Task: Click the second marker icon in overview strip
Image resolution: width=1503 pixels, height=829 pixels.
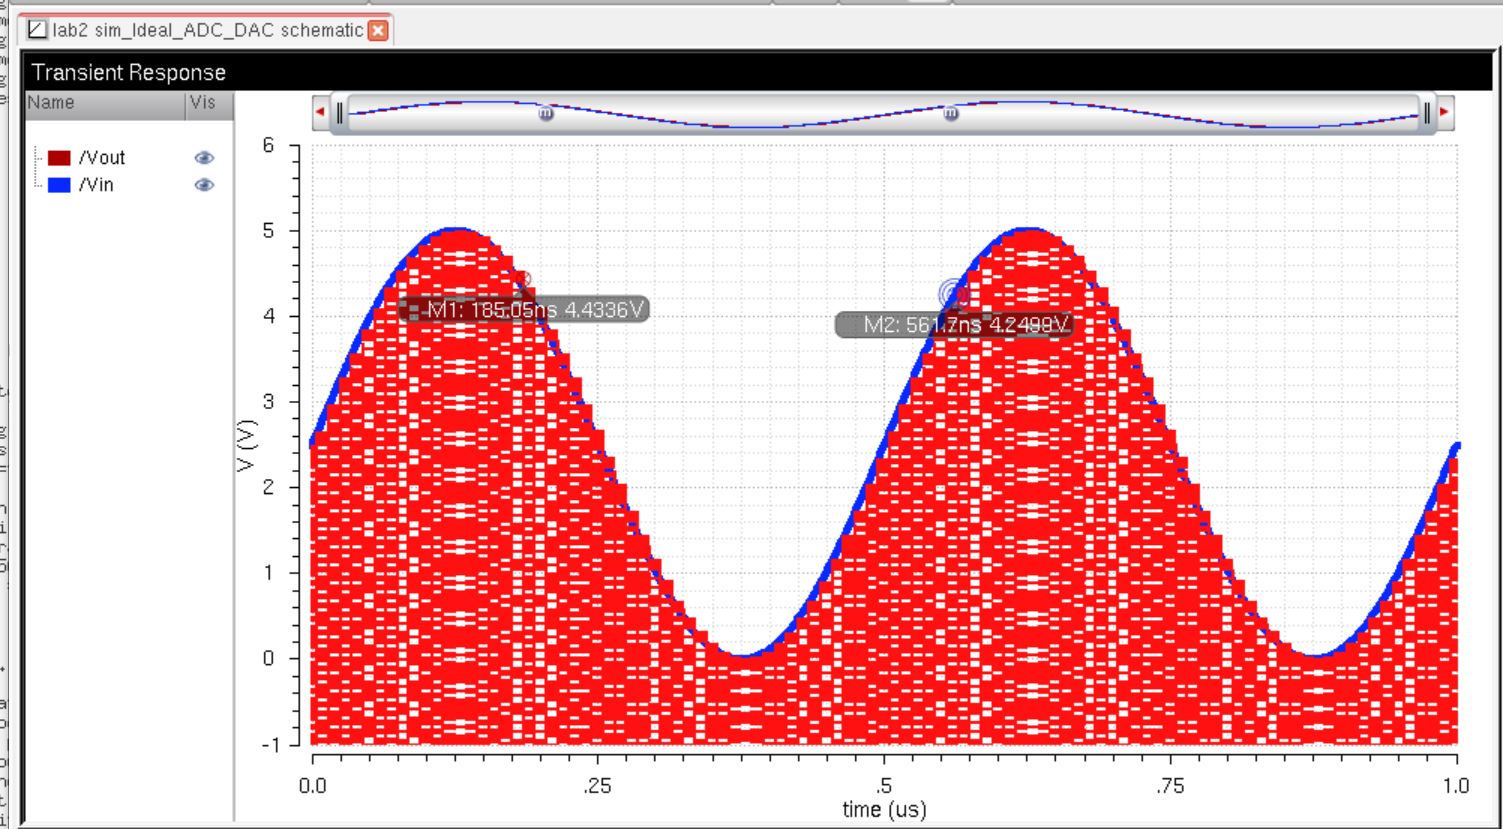Action: [x=951, y=114]
